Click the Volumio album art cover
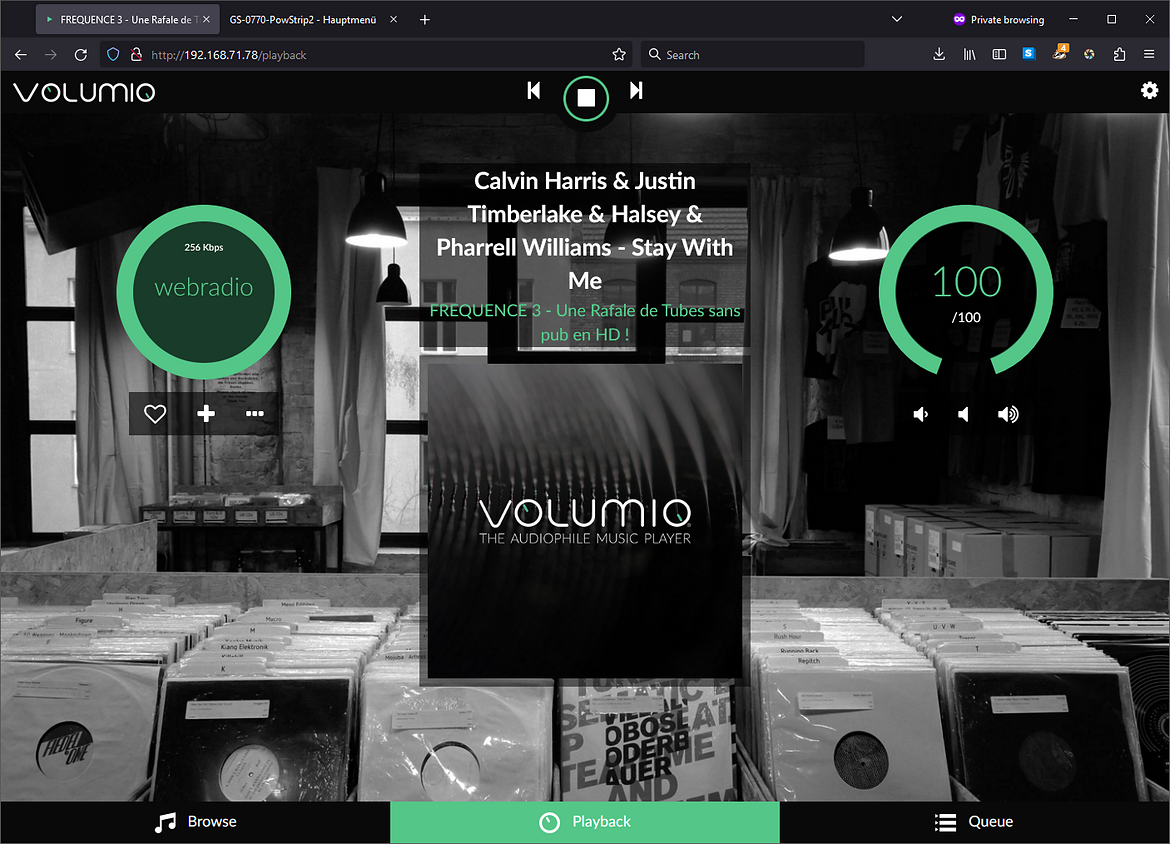1170x844 pixels. [585, 521]
